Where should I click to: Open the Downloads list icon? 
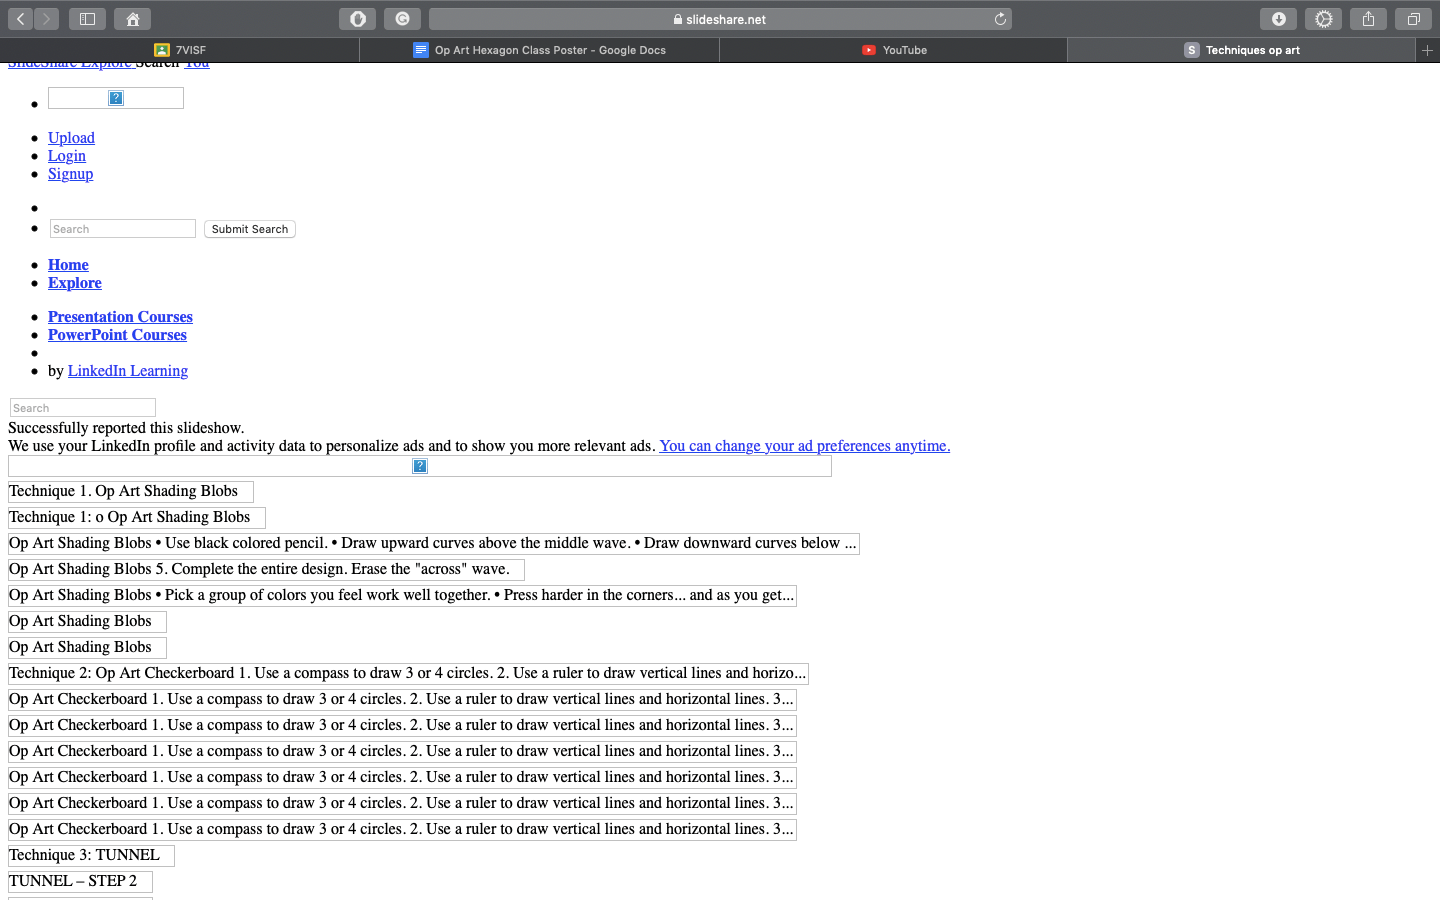(1278, 18)
